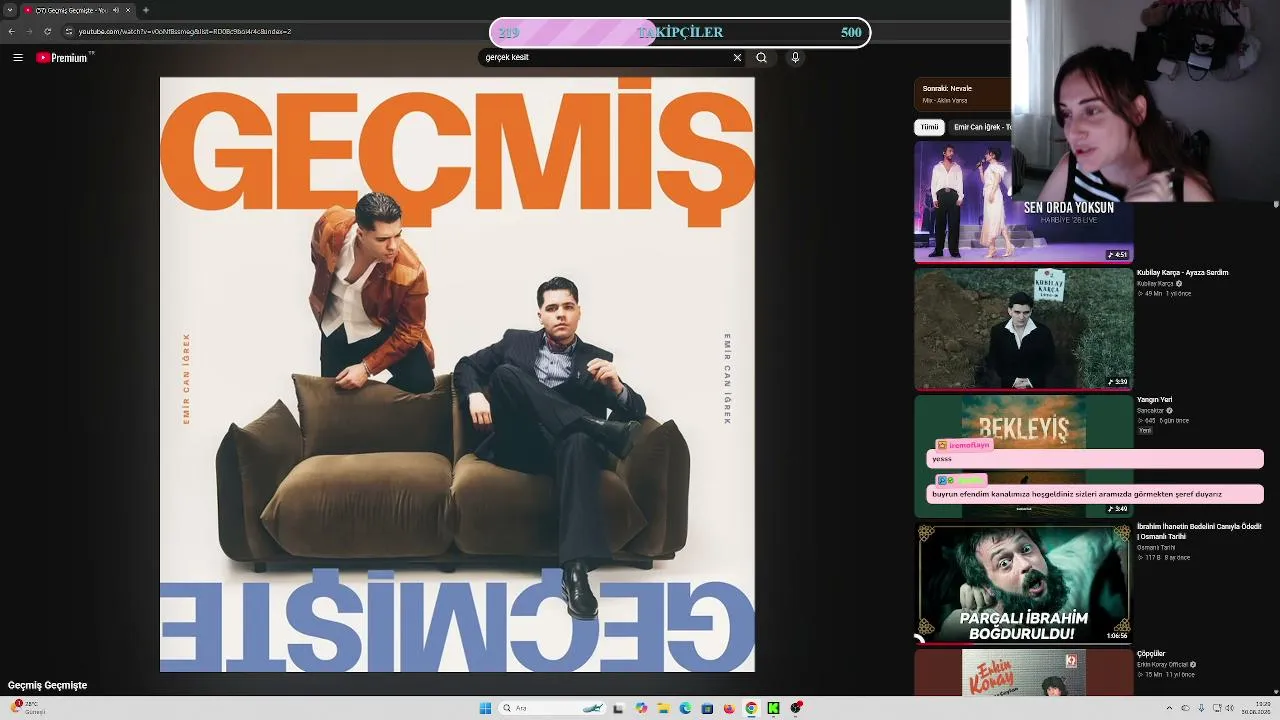This screenshot has height=720, width=1280.
Task: Open Firefox from the taskbar
Action: (729, 708)
